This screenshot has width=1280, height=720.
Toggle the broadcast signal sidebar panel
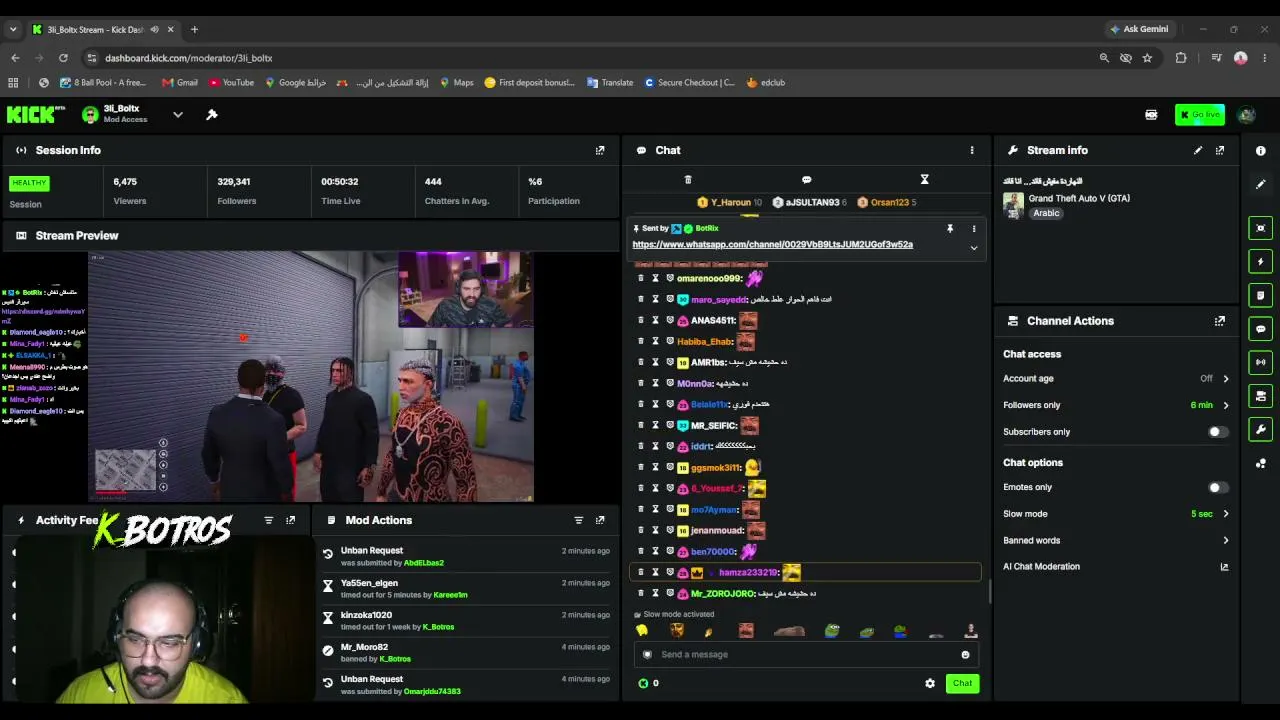1261,362
